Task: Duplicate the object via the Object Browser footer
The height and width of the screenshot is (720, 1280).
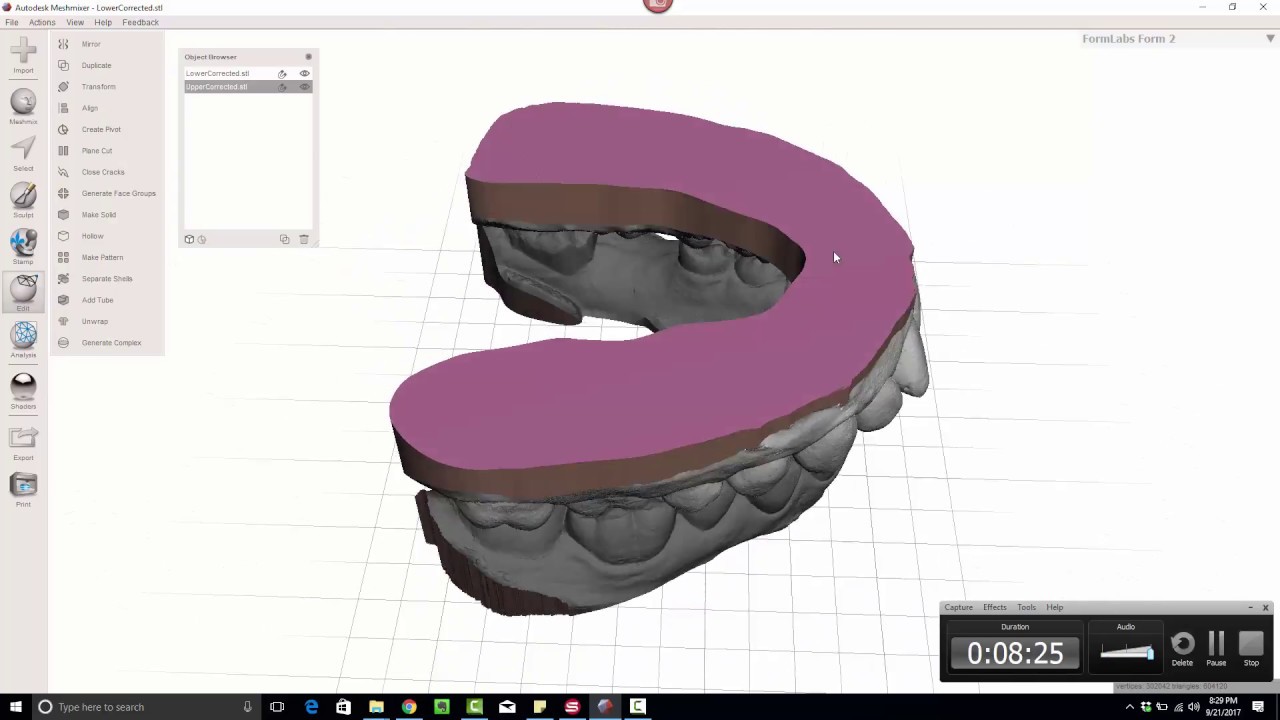Action: click(285, 239)
